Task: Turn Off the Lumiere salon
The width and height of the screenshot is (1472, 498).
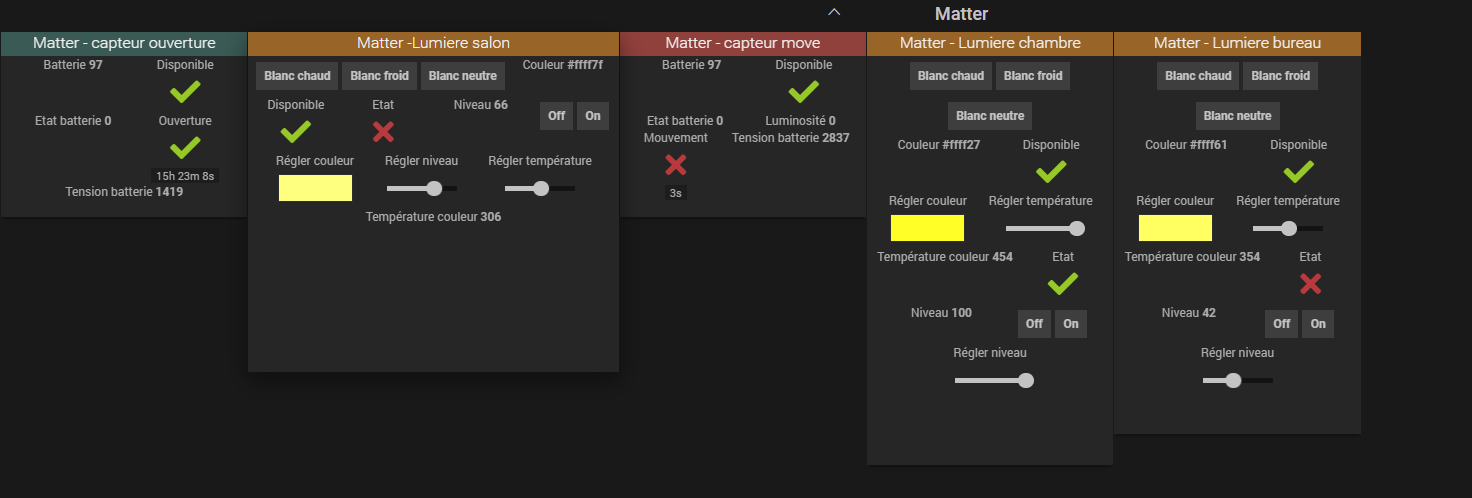Action: (x=557, y=116)
